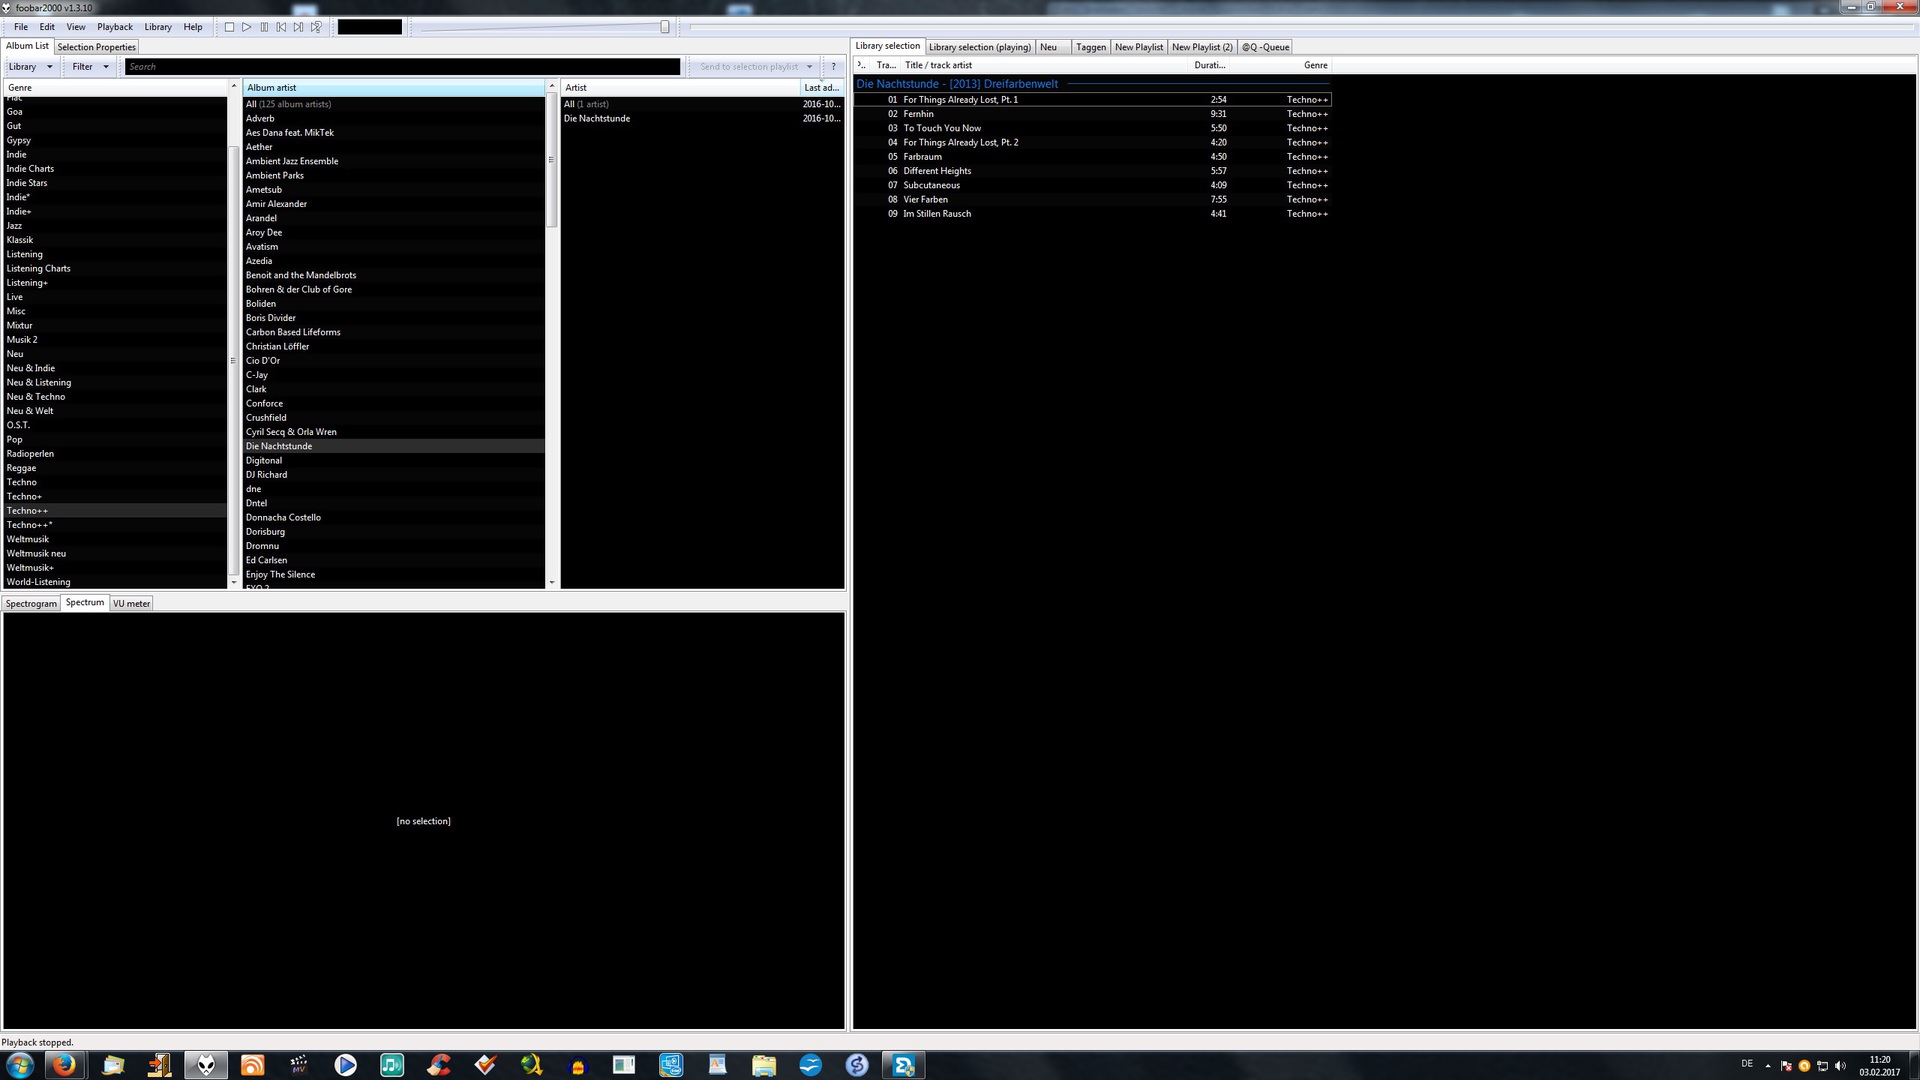
Task: Switch to the Selection Properties tab
Action: click(x=96, y=47)
